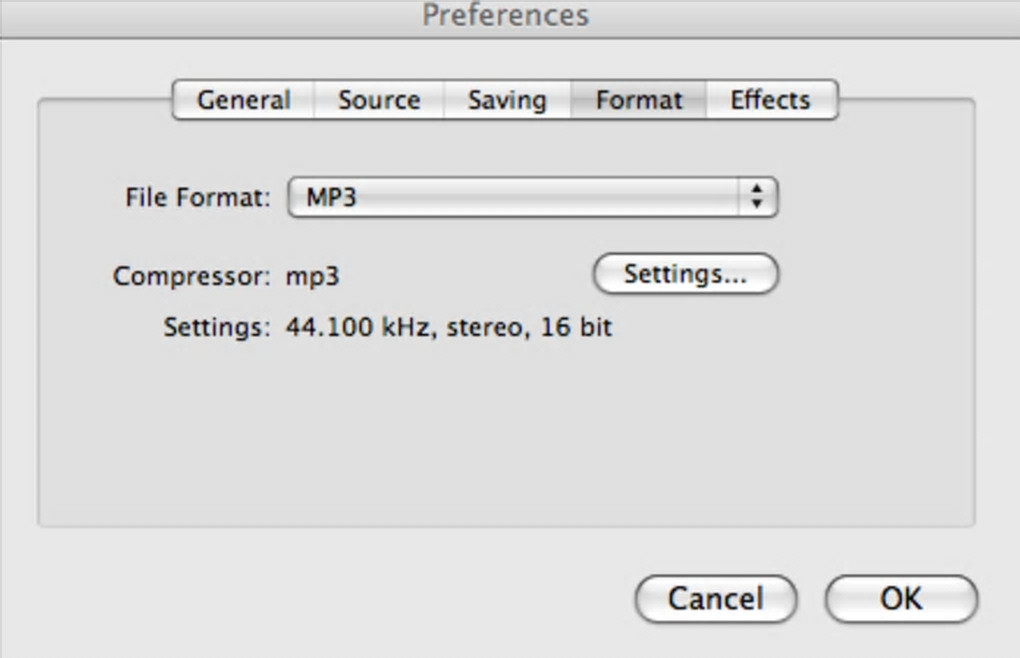Open compressor Settings... dialog button
Viewport: 1020px width, 658px height.
pos(685,274)
